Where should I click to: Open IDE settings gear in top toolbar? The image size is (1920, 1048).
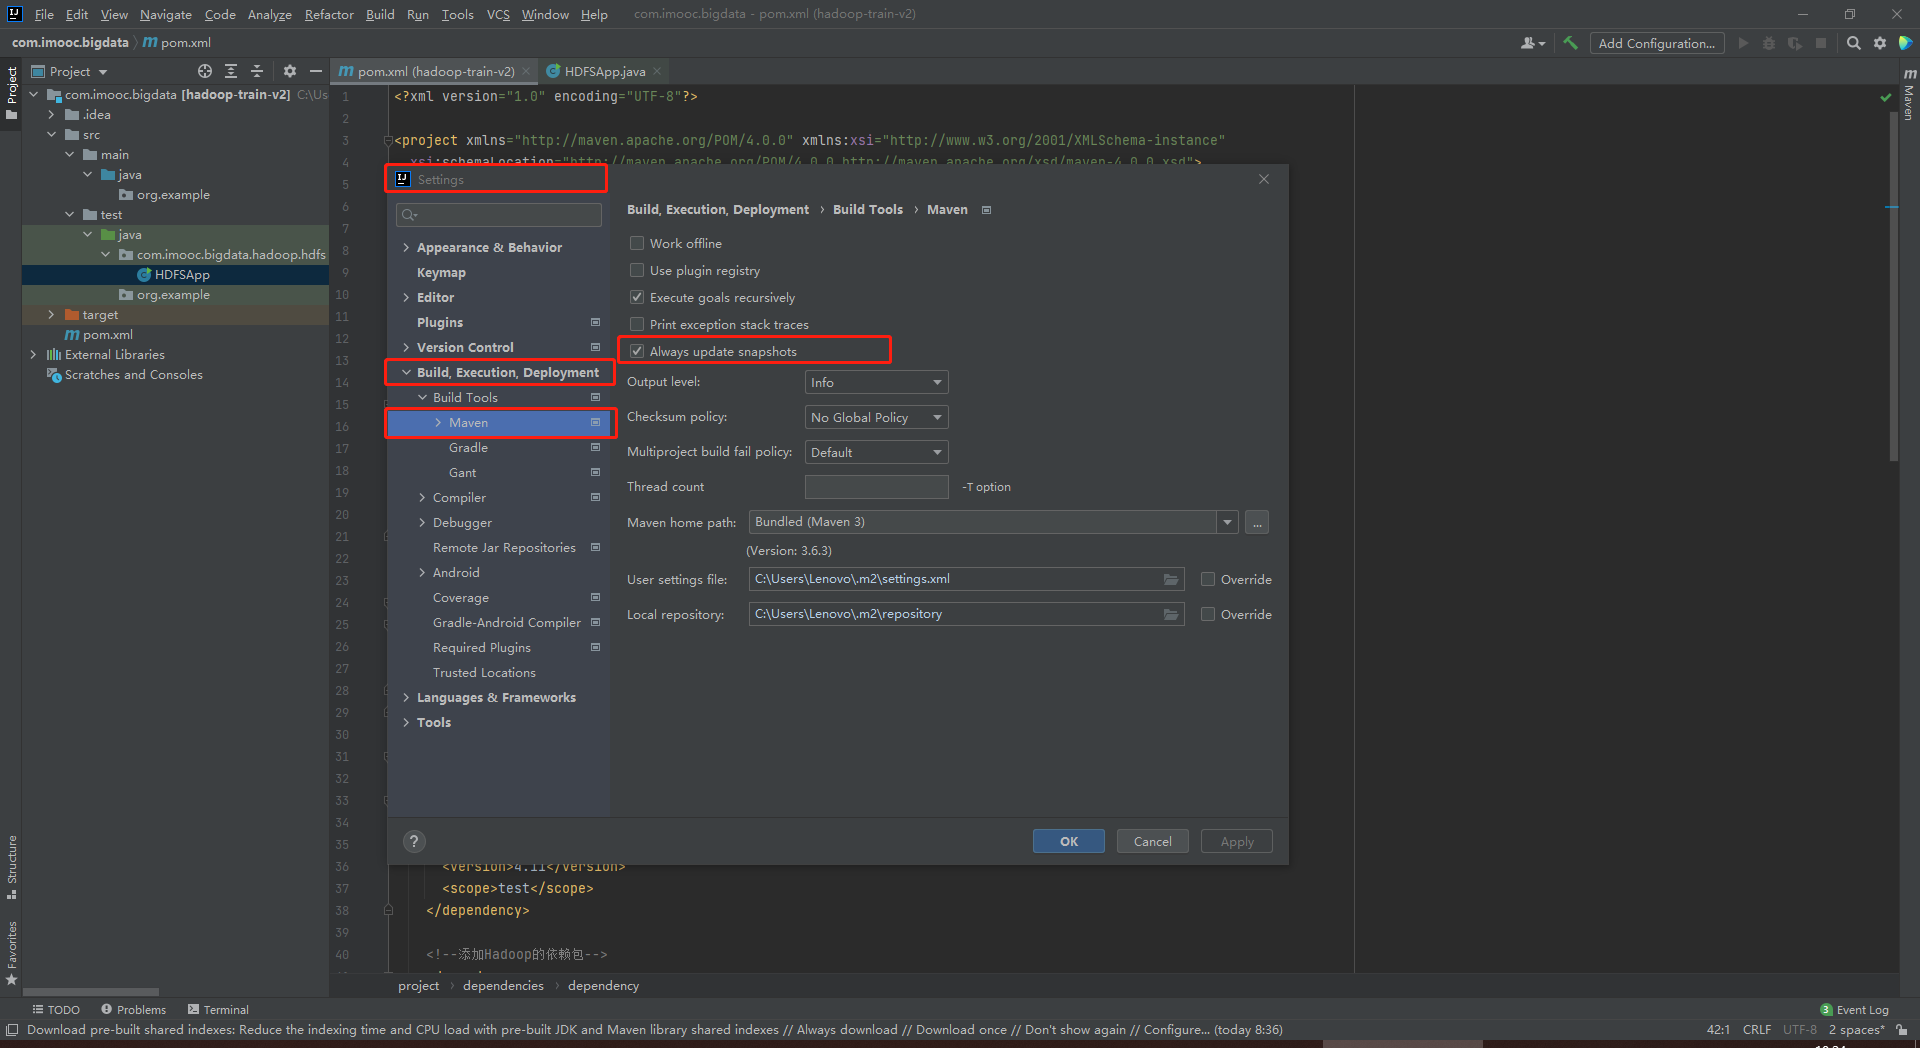tap(1880, 43)
